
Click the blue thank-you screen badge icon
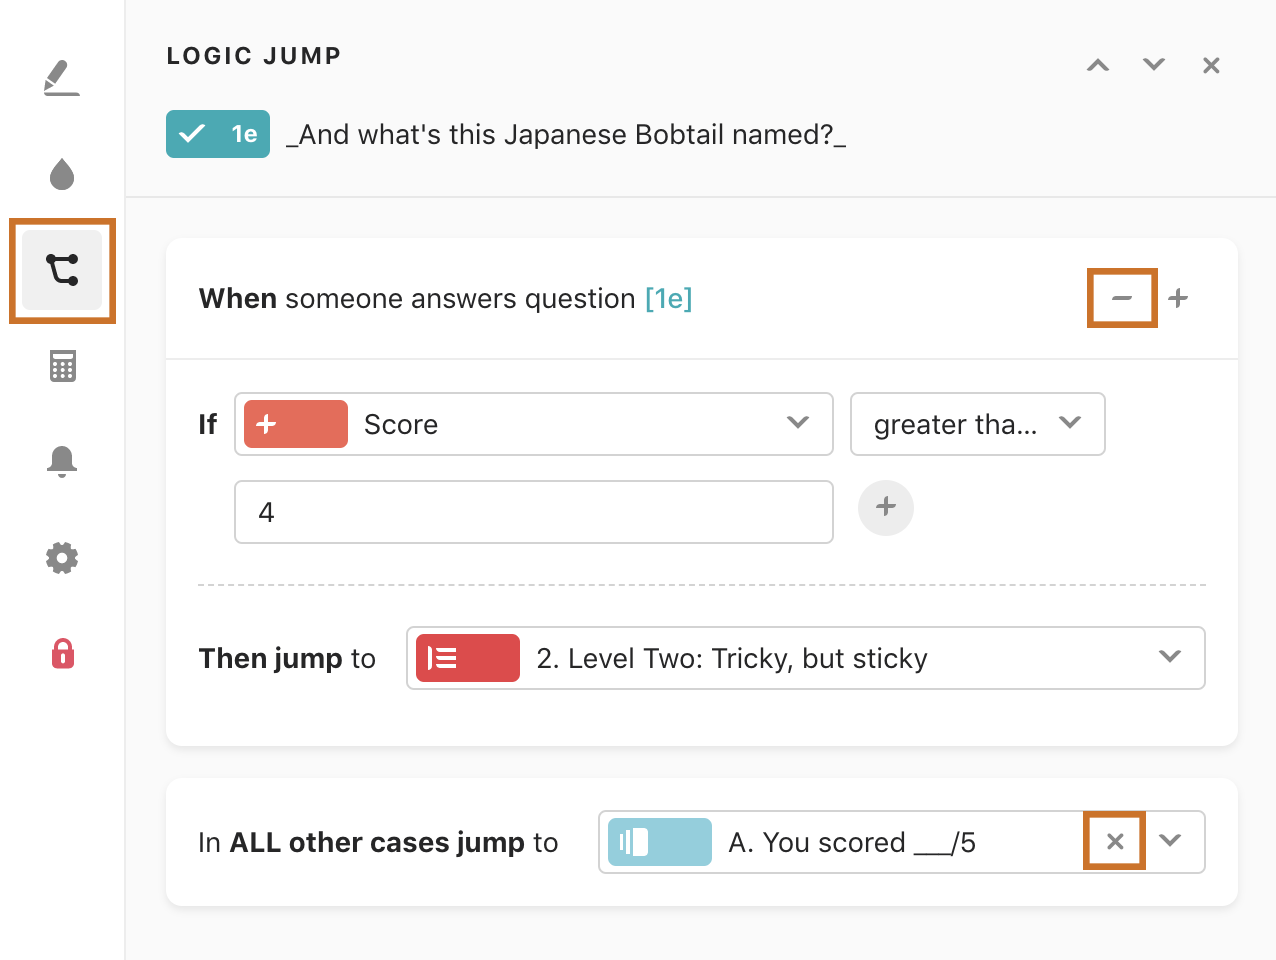click(660, 842)
